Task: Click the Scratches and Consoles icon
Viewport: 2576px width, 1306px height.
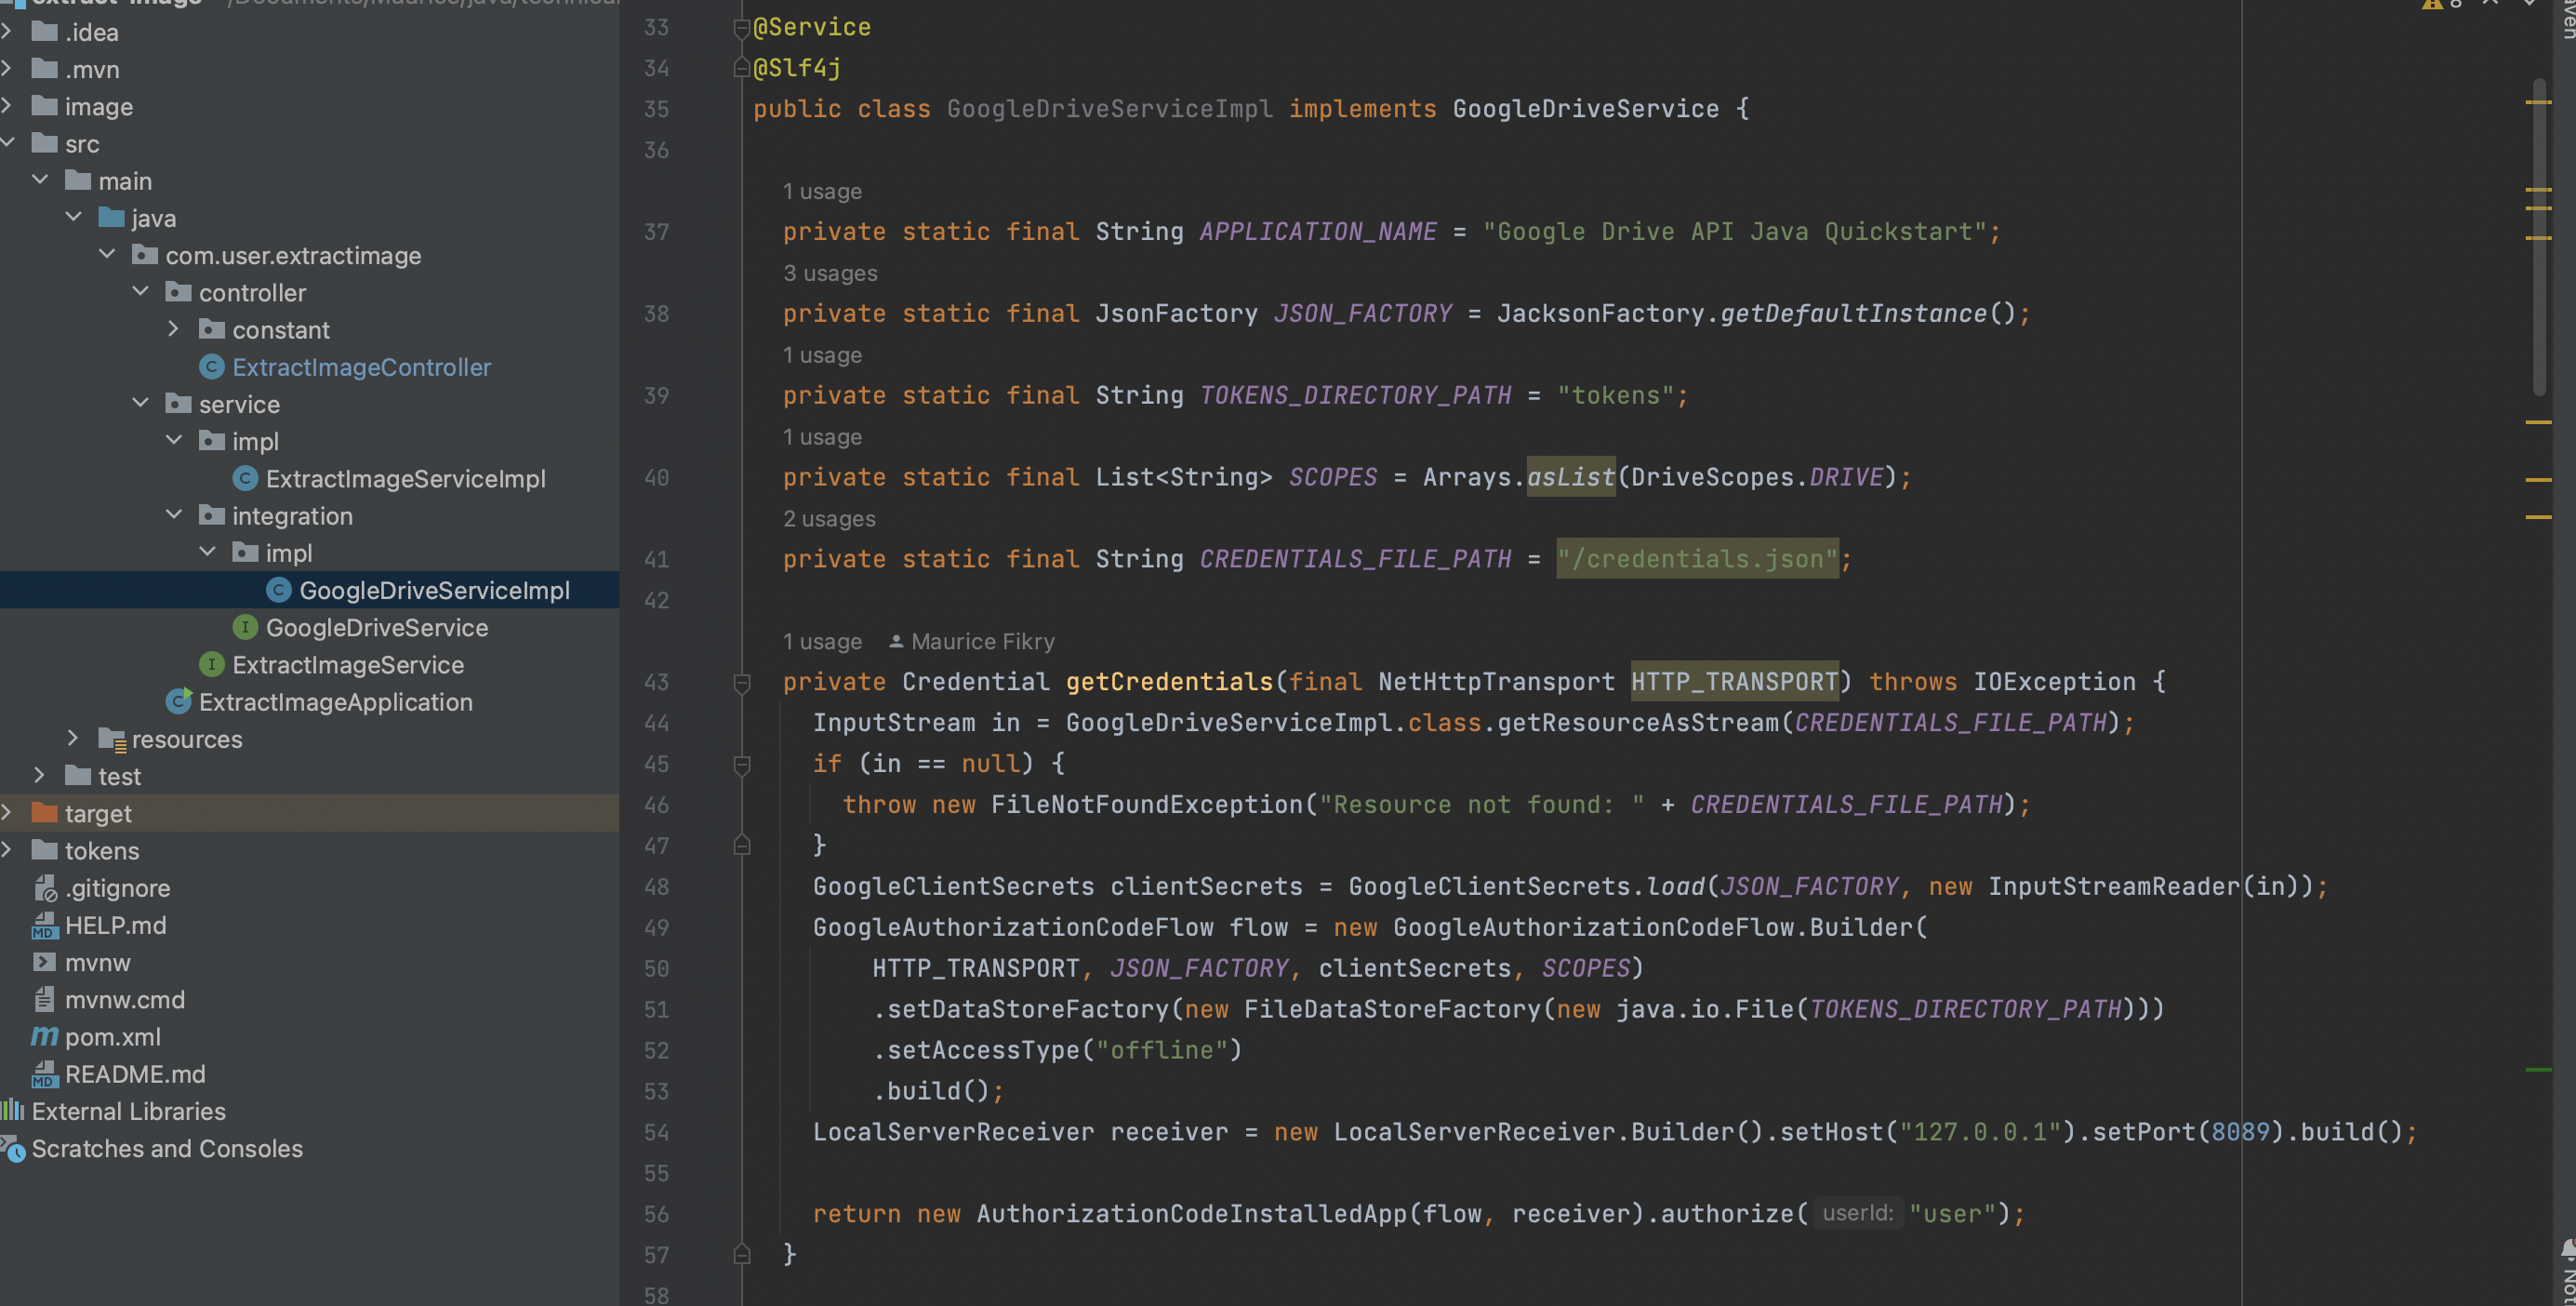Action: point(13,1150)
